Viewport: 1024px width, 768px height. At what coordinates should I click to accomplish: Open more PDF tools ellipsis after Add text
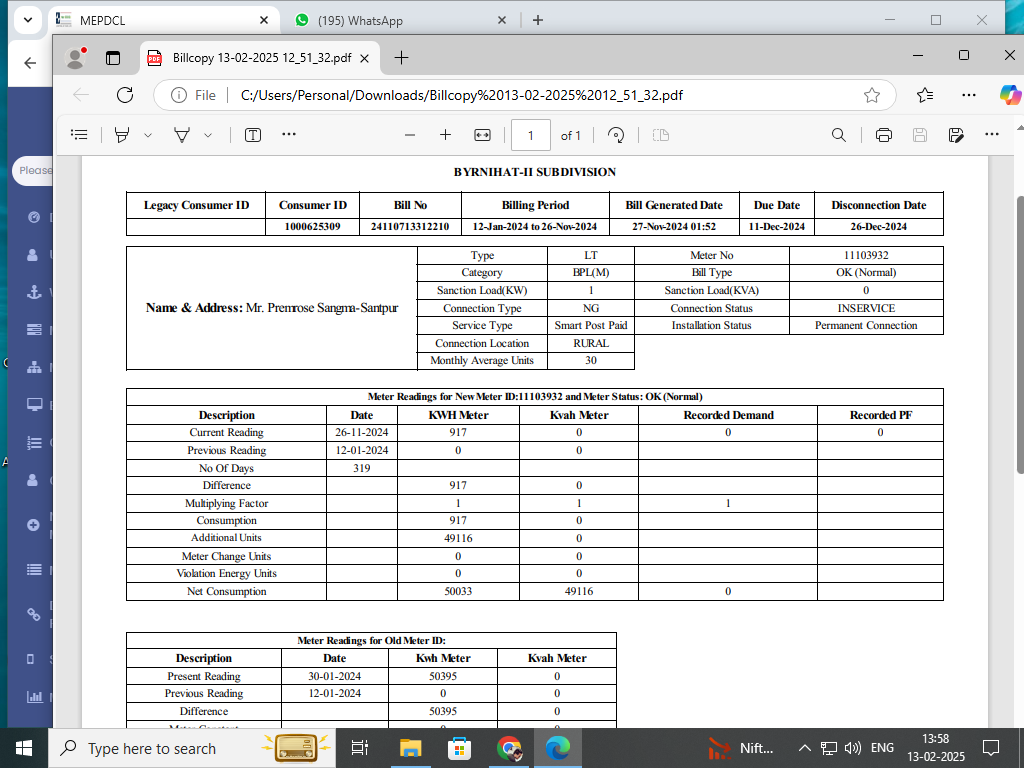289,135
